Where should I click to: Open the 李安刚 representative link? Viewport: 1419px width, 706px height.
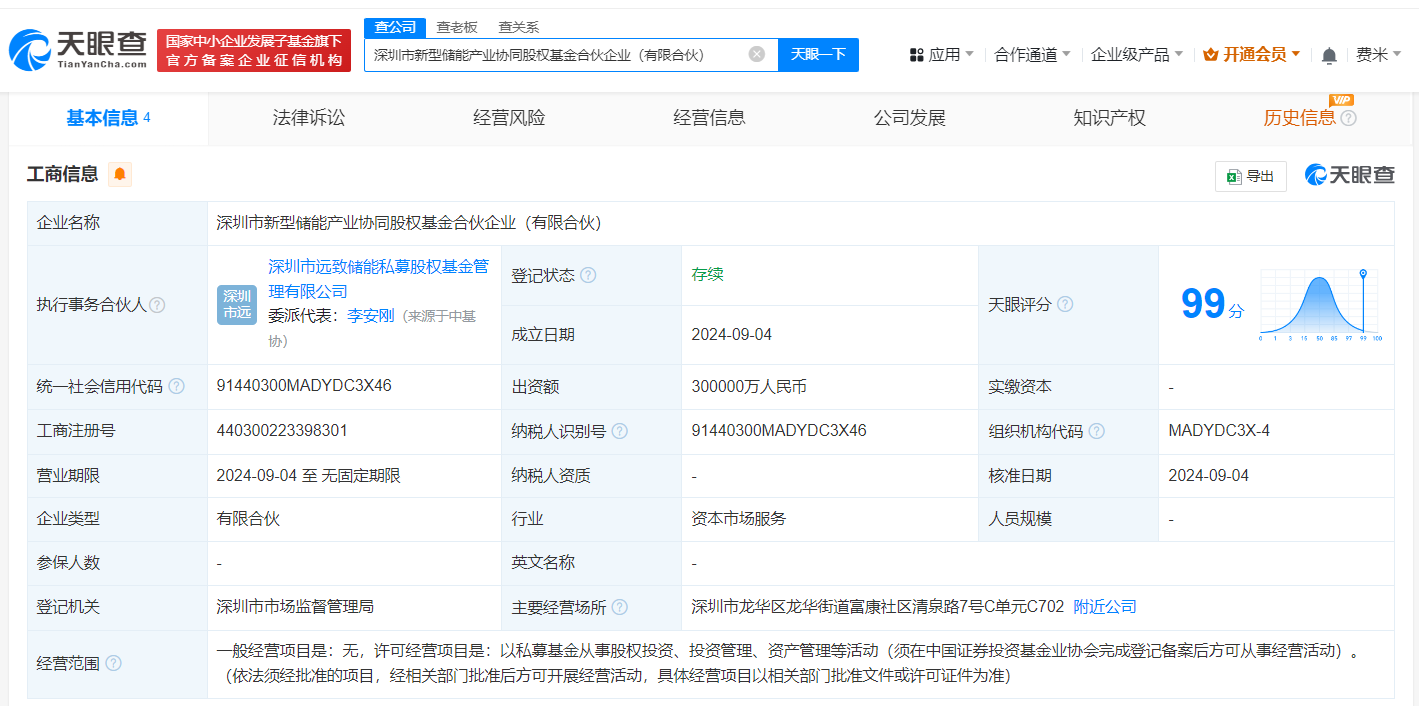[370, 314]
